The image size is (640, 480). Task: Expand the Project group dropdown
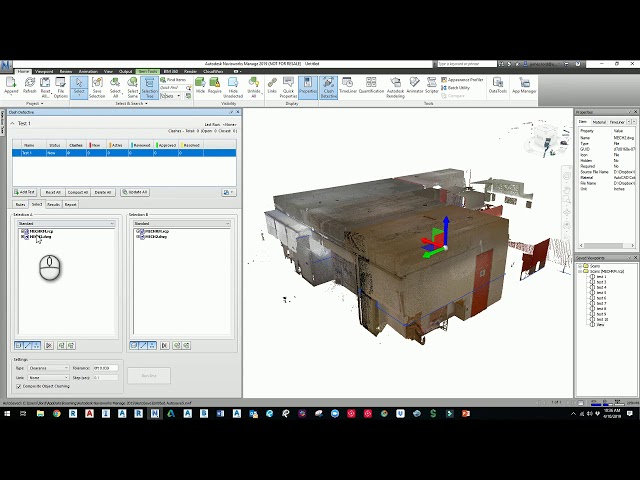click(x=35, y=104)
